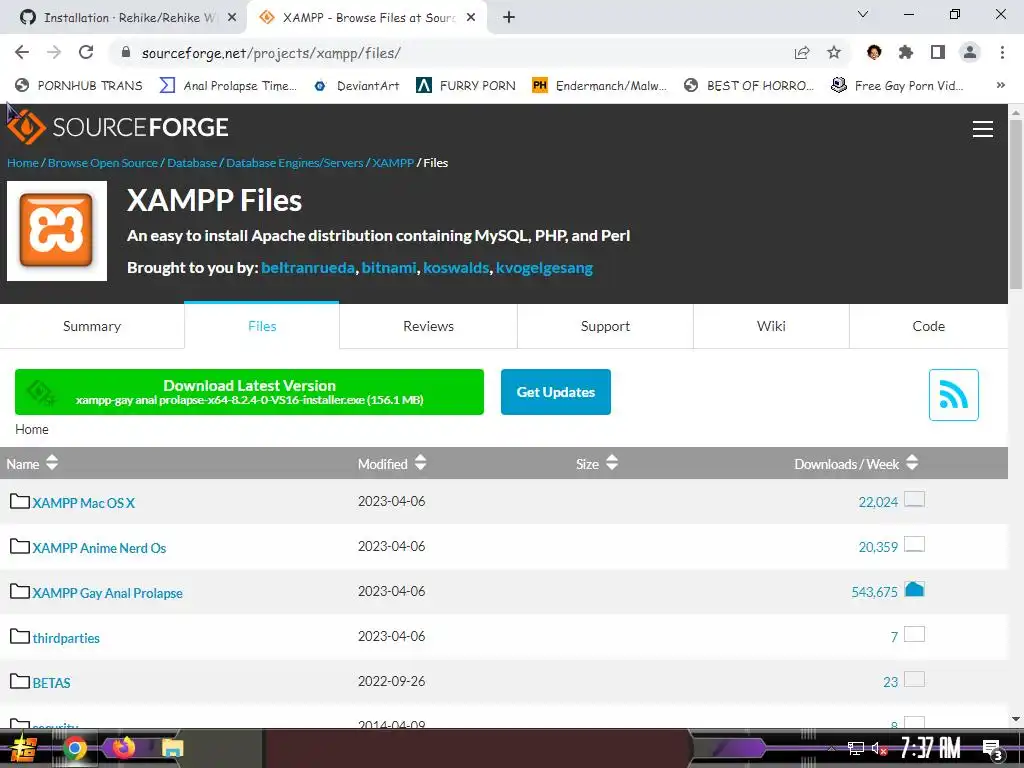Open the thirdparties folder link
Viewport: 1024px width, 768px height.
(x=66, y=638)
